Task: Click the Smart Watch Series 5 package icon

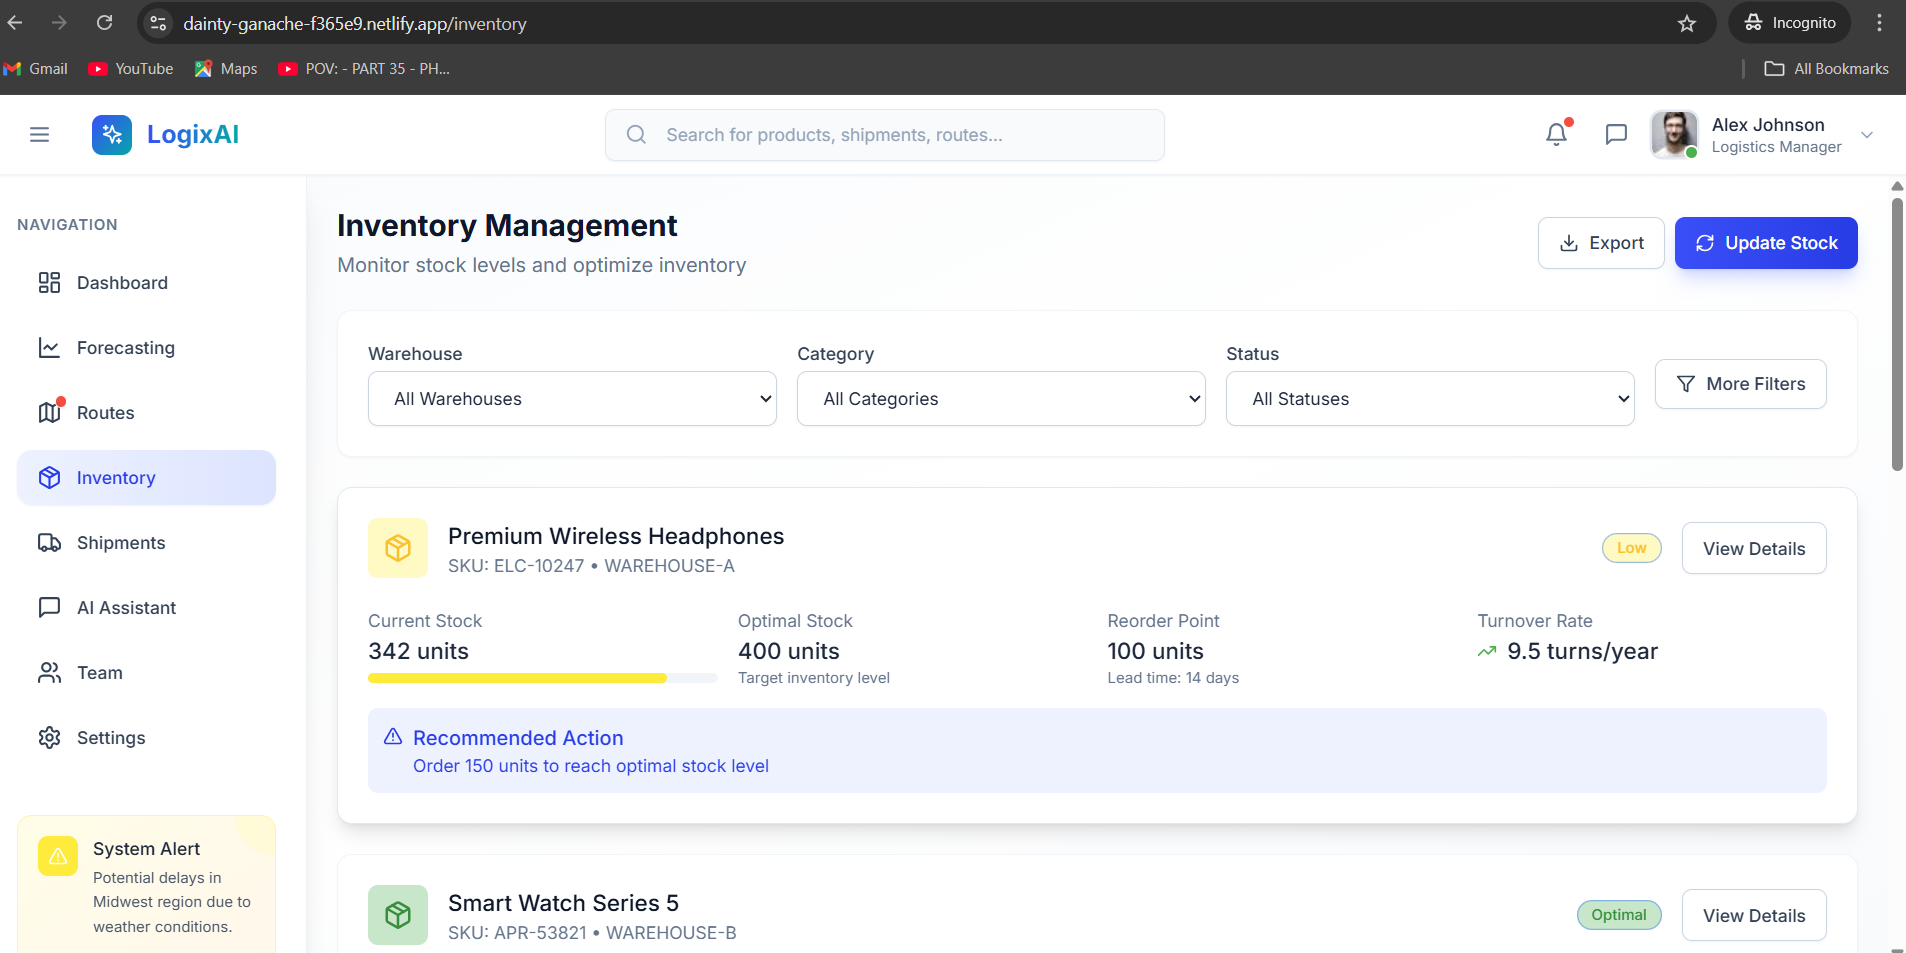Action: tap(398, 915)
